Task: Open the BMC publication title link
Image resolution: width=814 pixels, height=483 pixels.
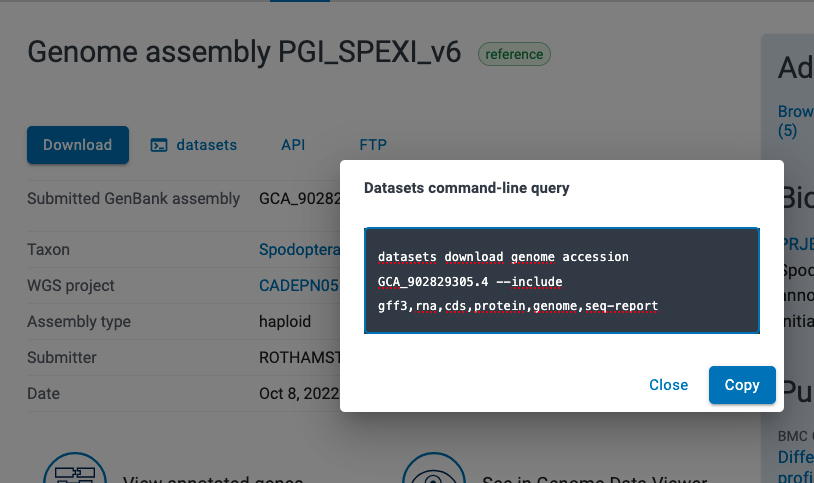Action: 797,457
